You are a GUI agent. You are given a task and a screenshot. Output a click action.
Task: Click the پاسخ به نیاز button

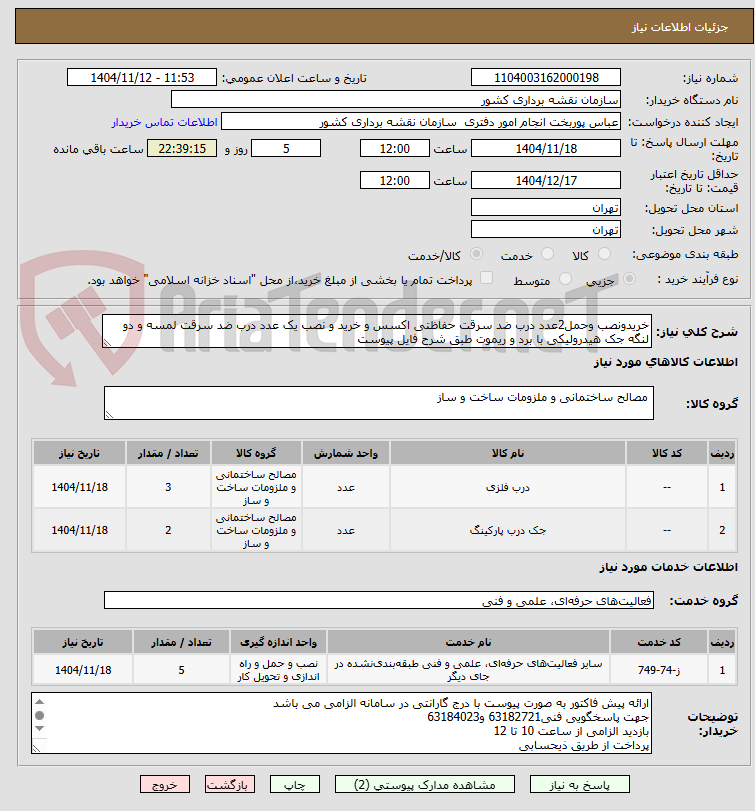pyautogui.click(x=580, y=784)
